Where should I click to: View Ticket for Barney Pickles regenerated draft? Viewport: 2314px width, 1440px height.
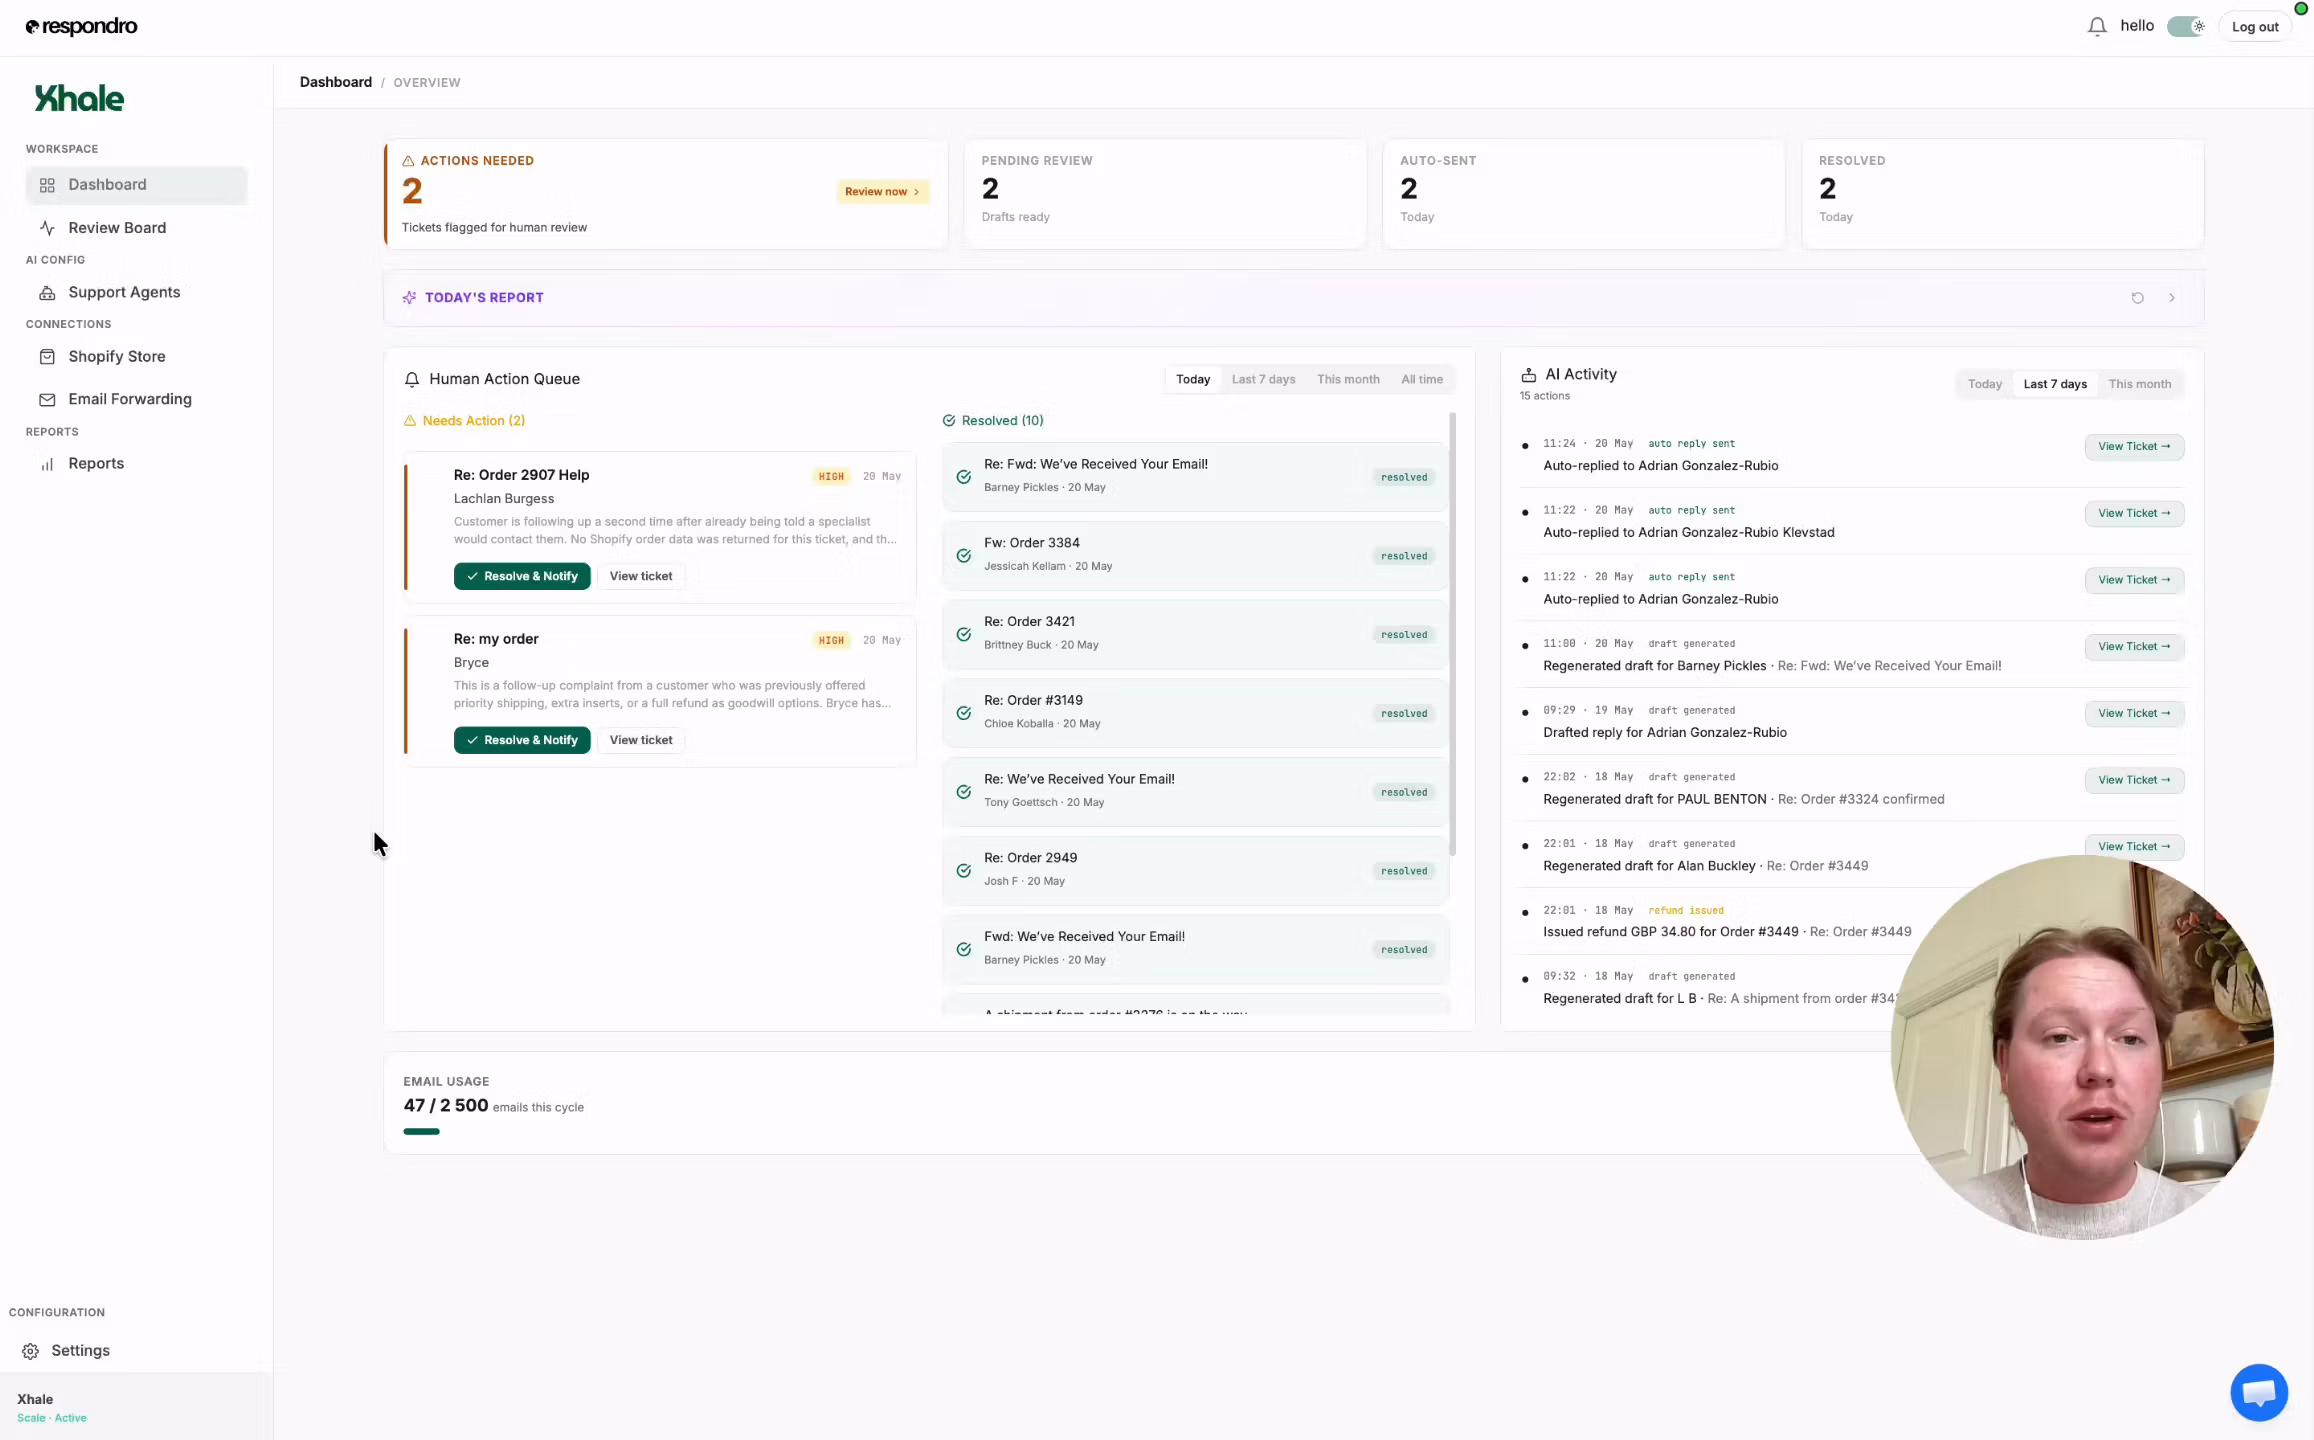[2134, 647]
